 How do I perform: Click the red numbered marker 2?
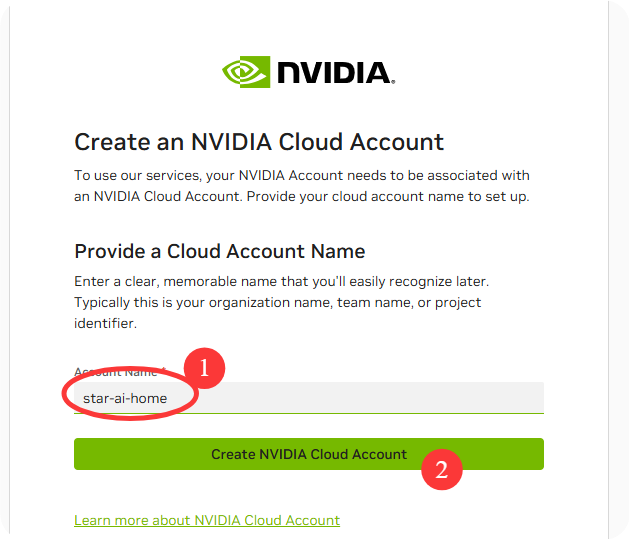pos(441,468)
